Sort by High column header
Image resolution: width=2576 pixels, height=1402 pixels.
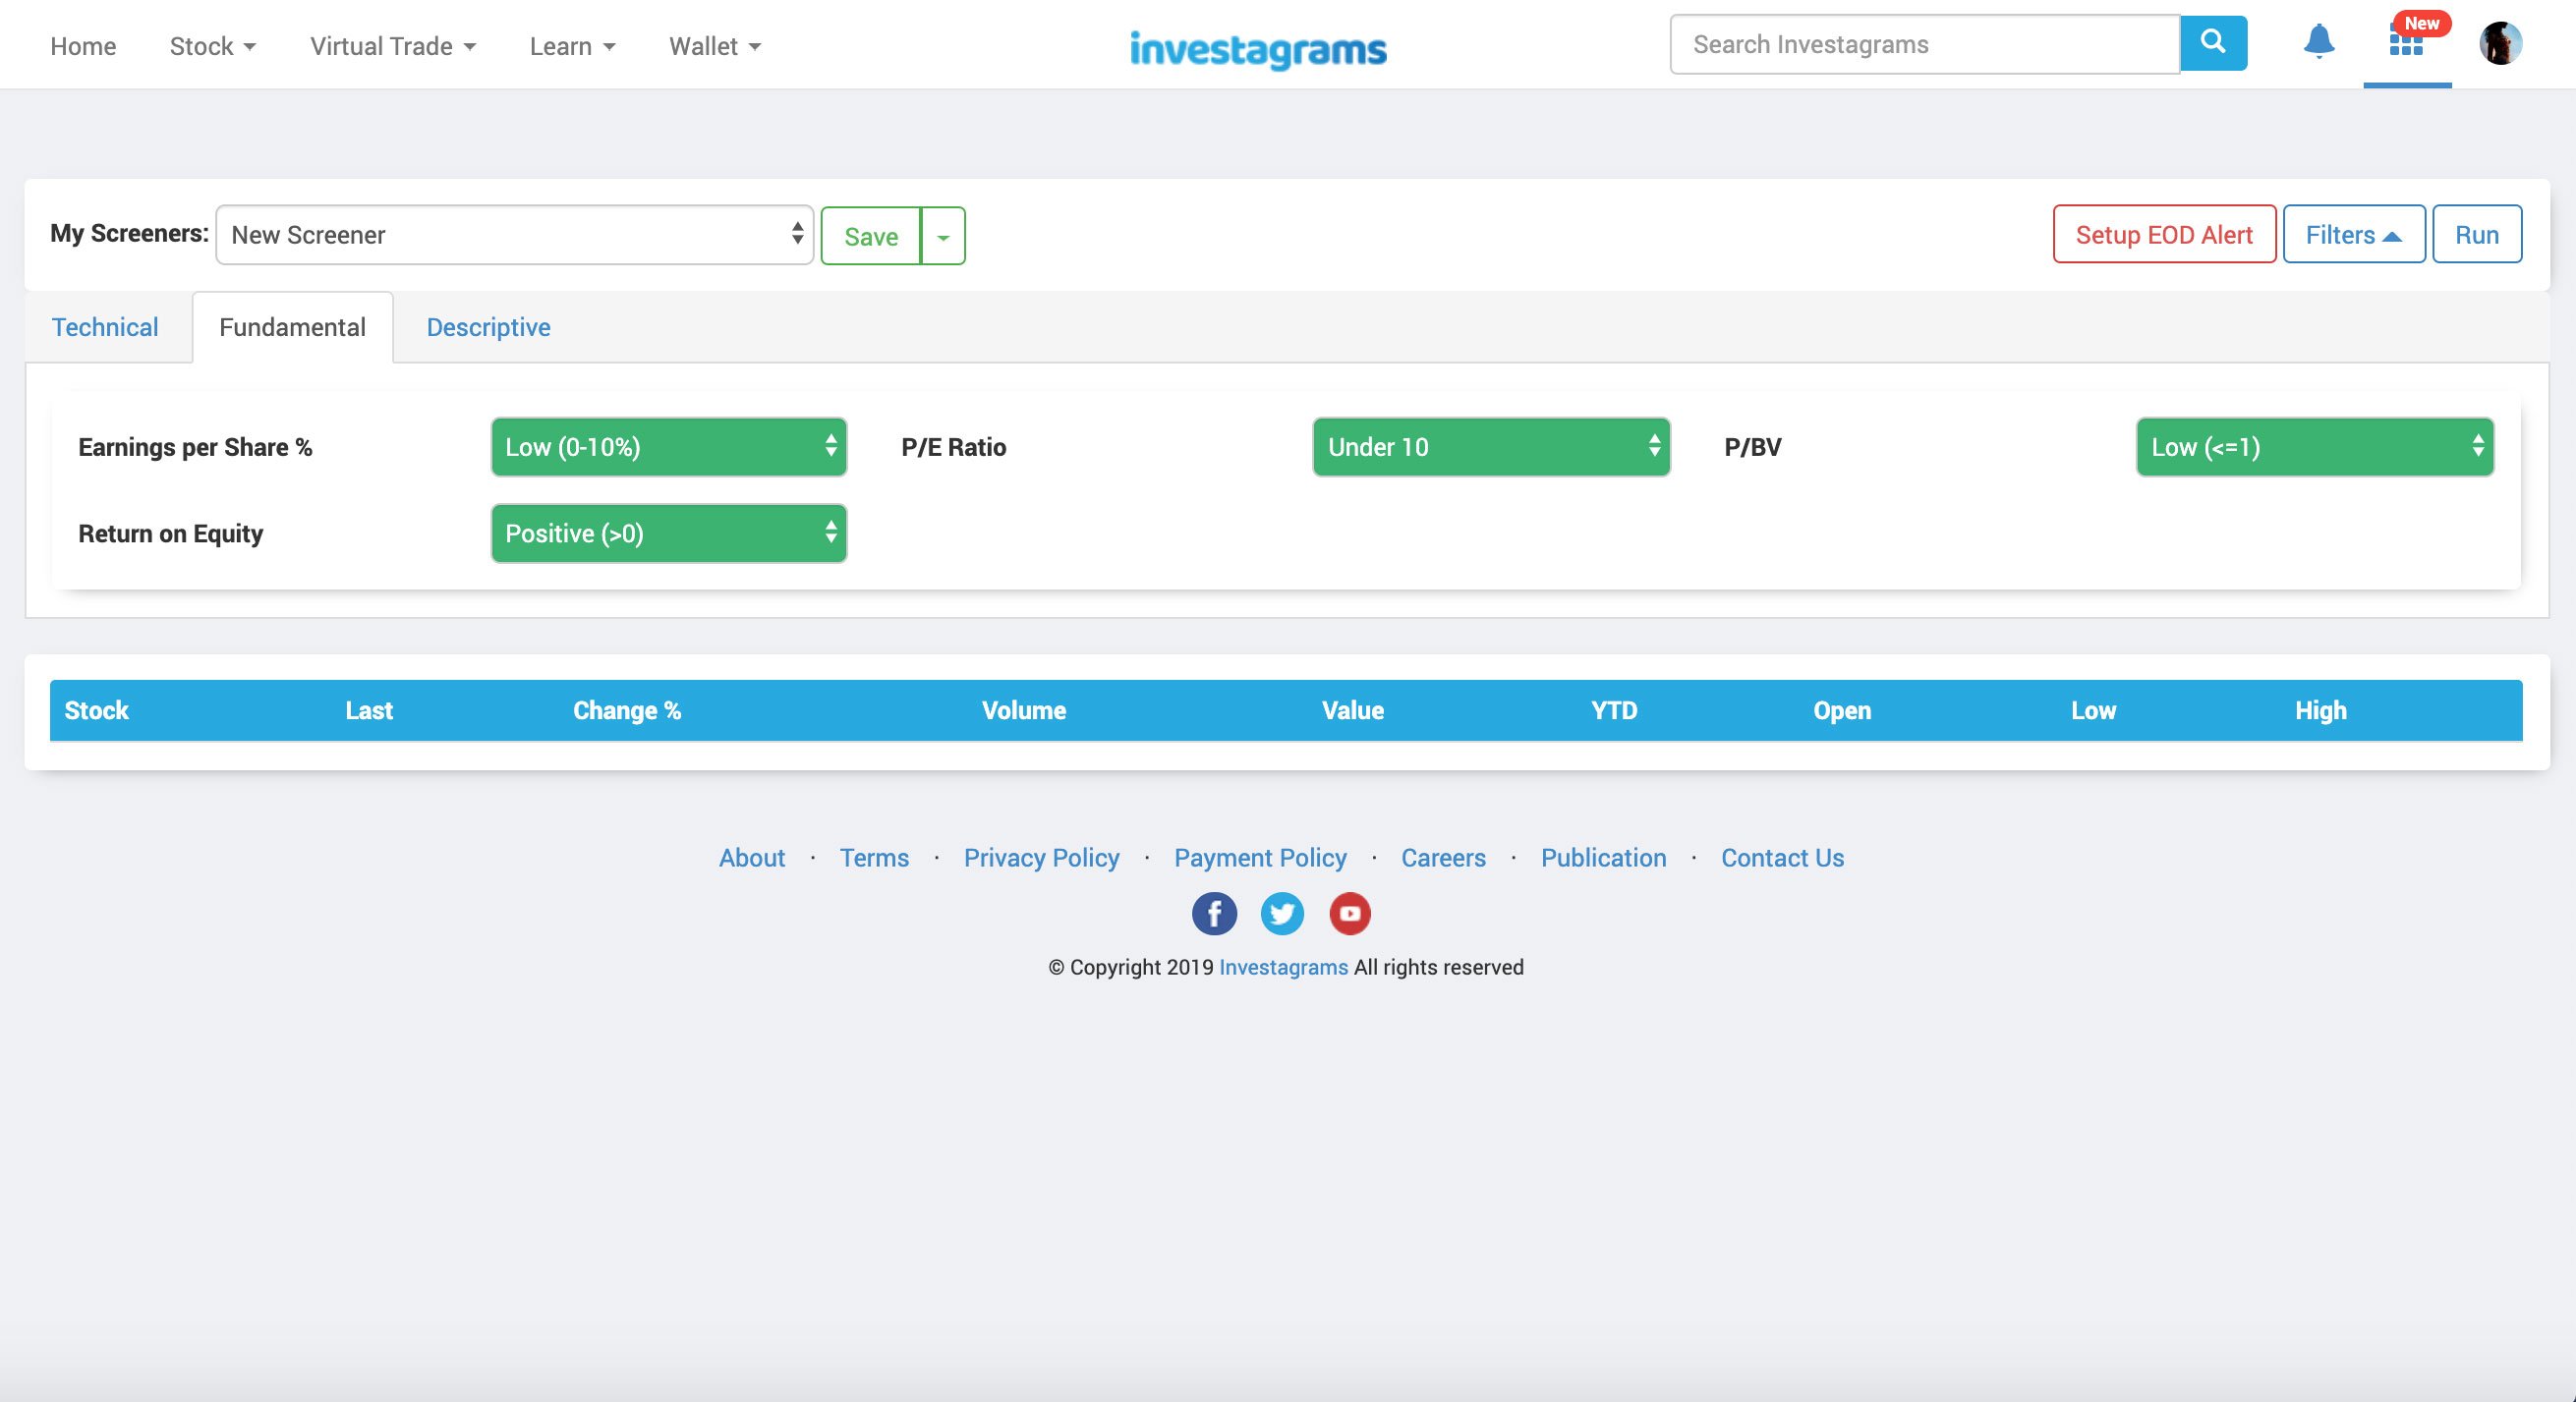pyautogui.click(x=2320, y=710)
